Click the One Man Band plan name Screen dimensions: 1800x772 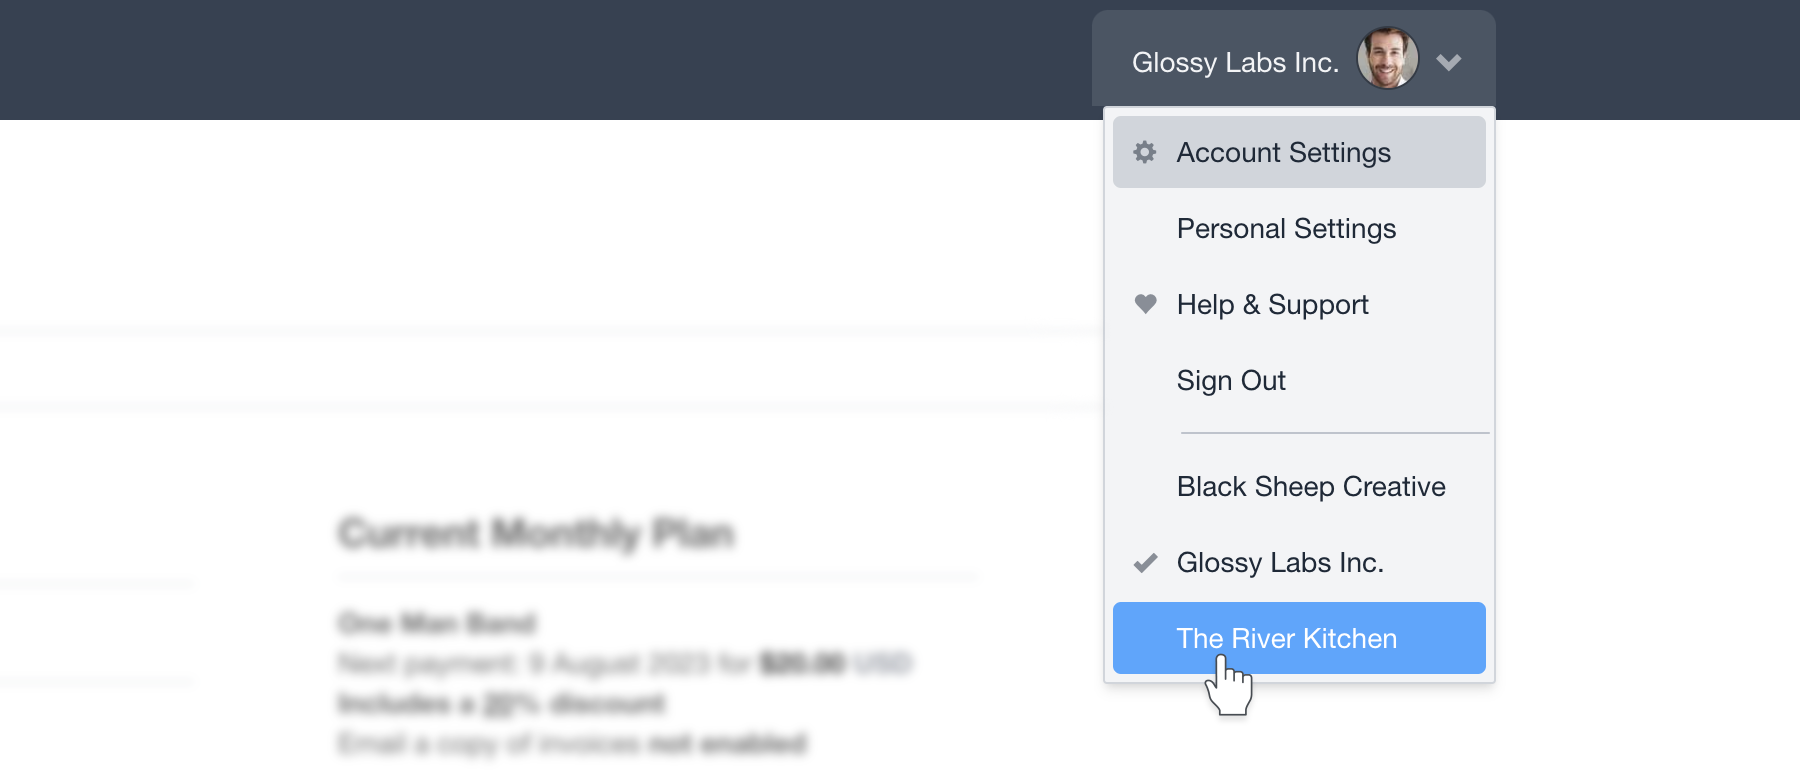(x=437, y=623)
